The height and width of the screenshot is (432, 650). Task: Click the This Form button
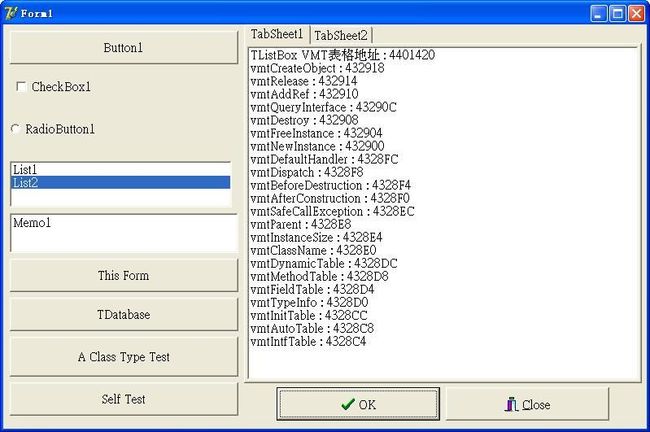(124, 275)
